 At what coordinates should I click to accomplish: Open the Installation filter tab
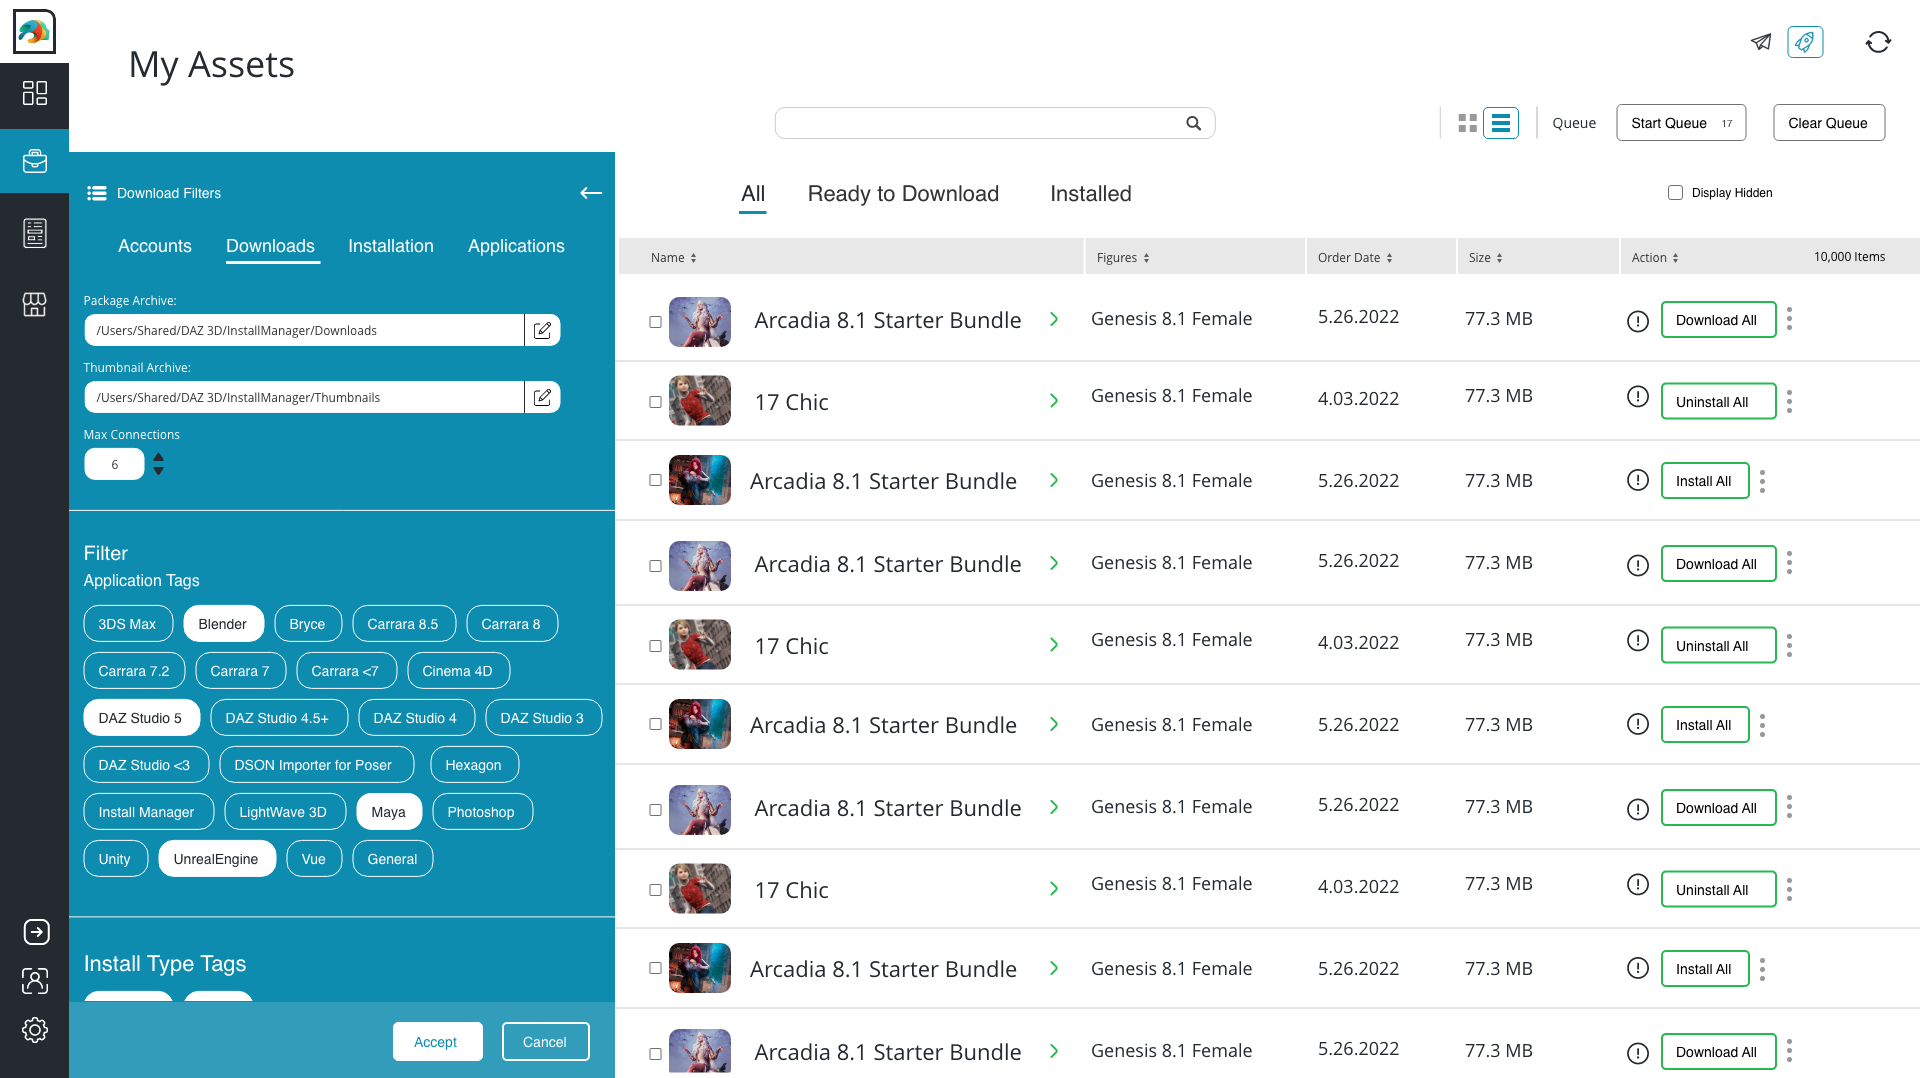pos(391,246)
